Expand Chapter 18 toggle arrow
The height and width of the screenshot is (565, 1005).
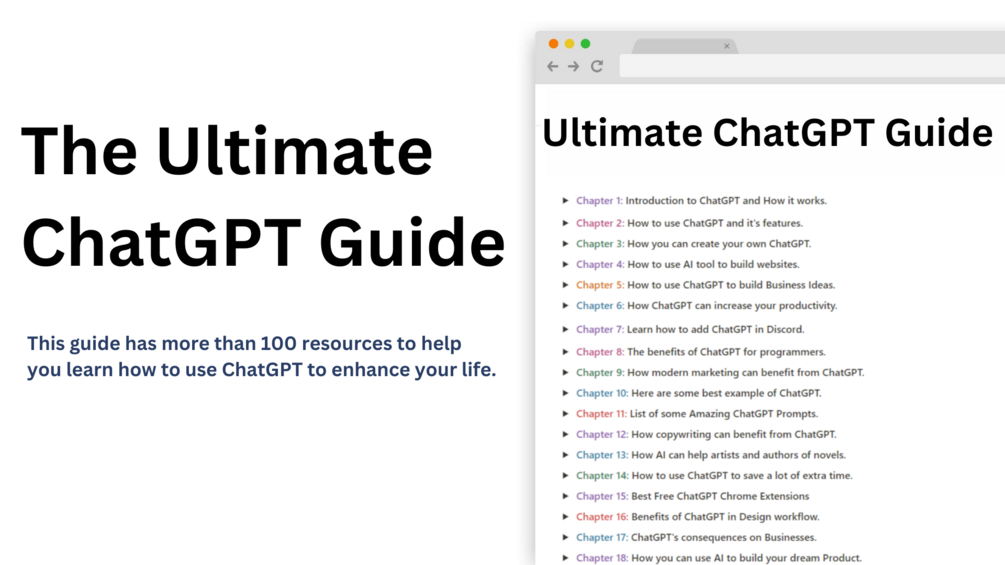click(565, 558)
